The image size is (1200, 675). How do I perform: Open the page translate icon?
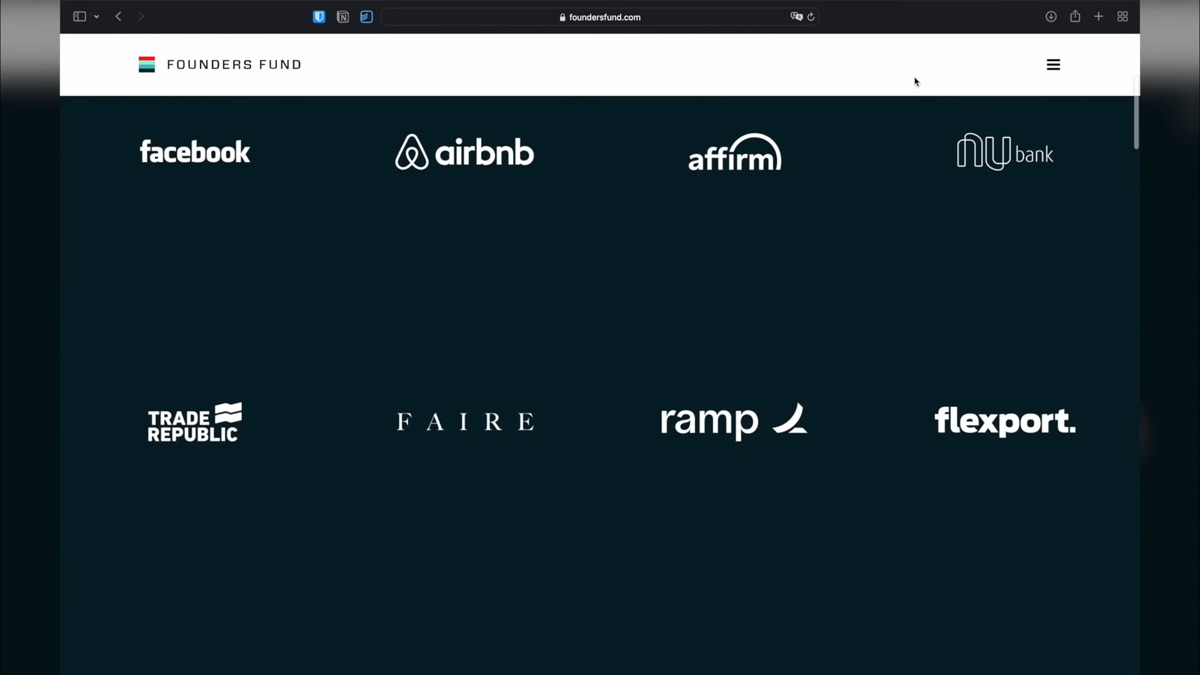point(796,17)
